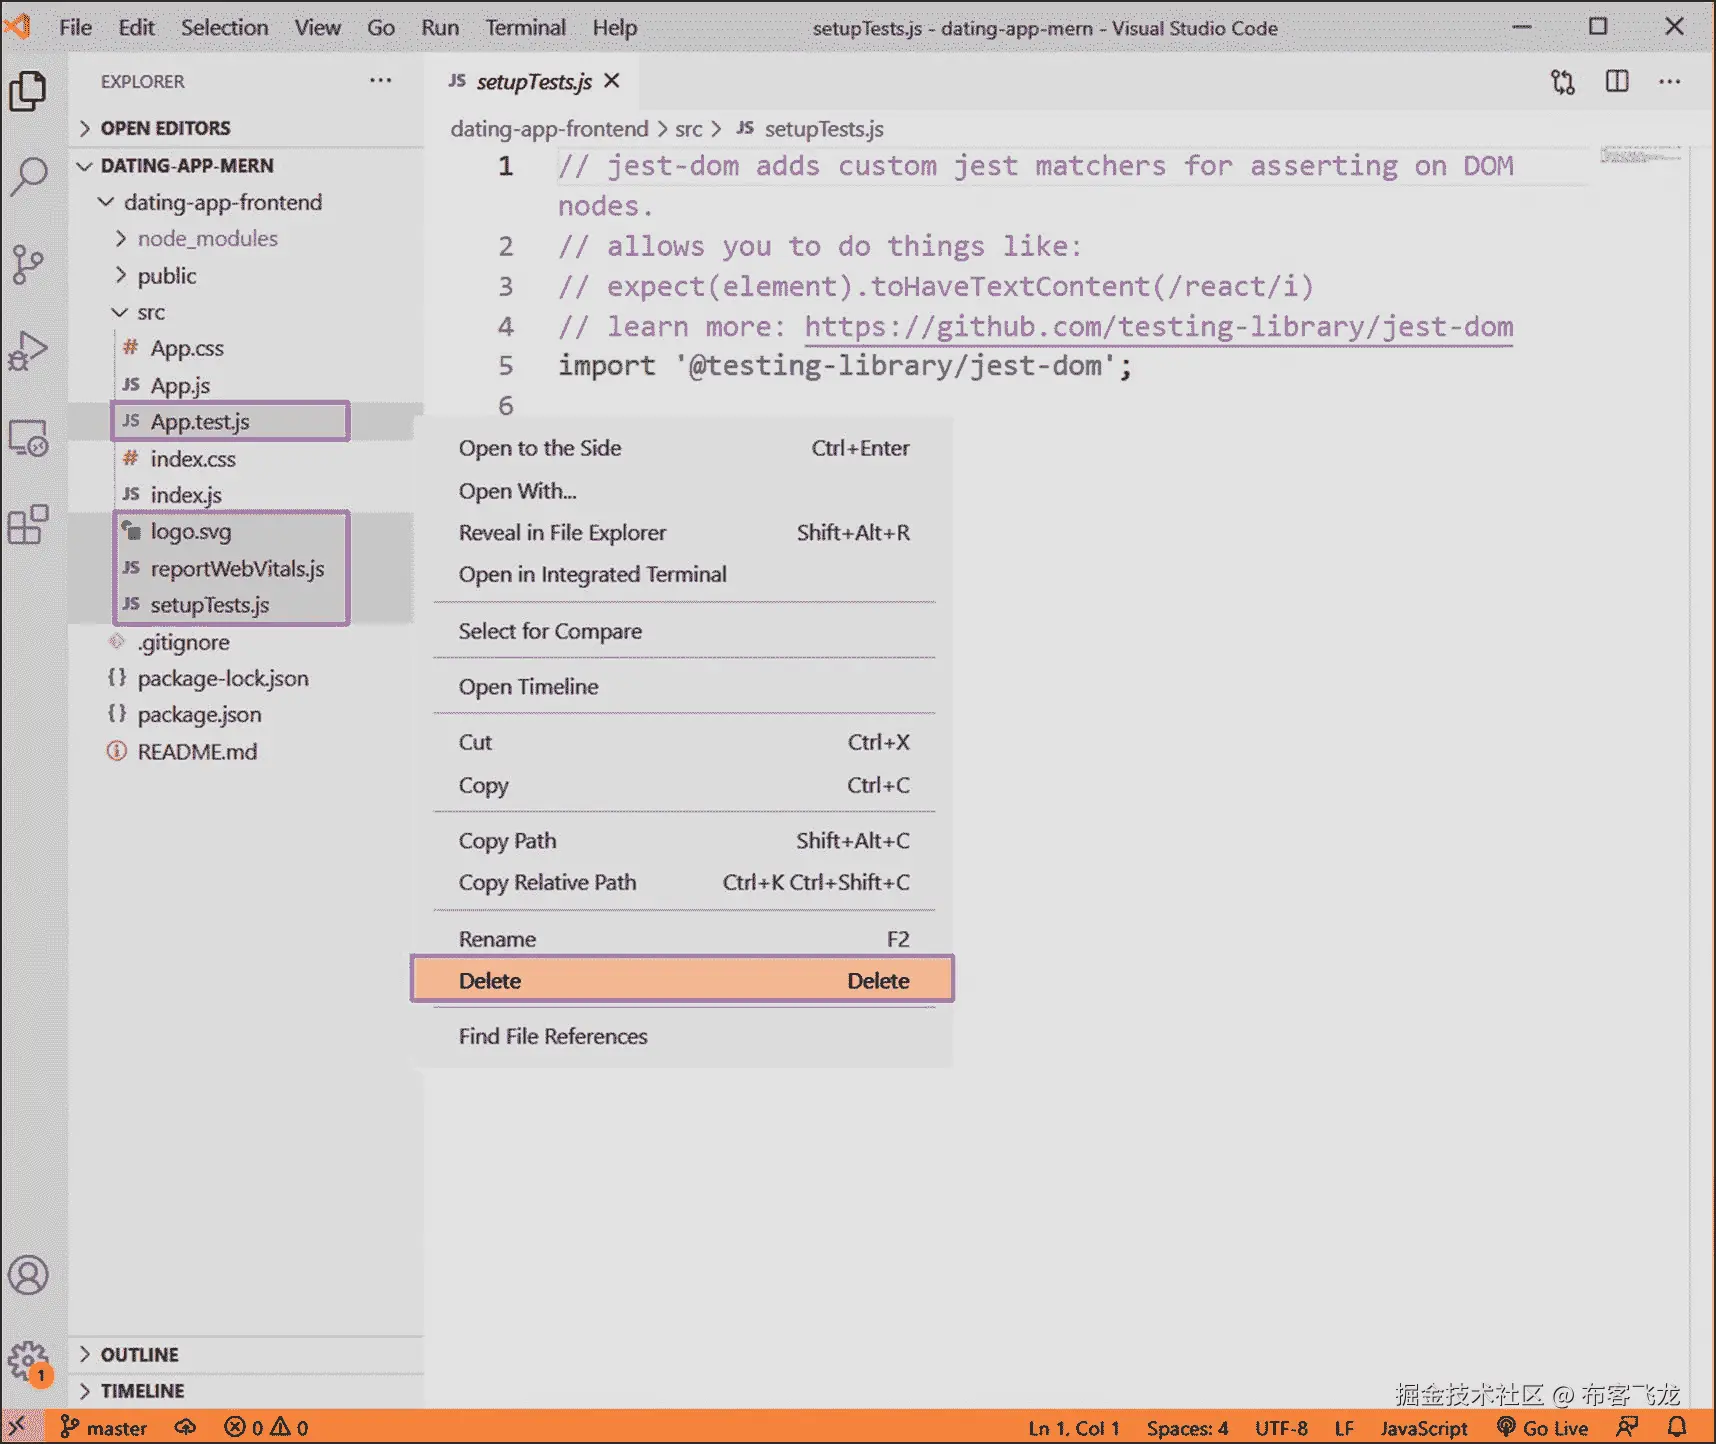Viewport: 1716px width, 1444px height.
Task: Open the File menu
Action: tap(75, 27)
